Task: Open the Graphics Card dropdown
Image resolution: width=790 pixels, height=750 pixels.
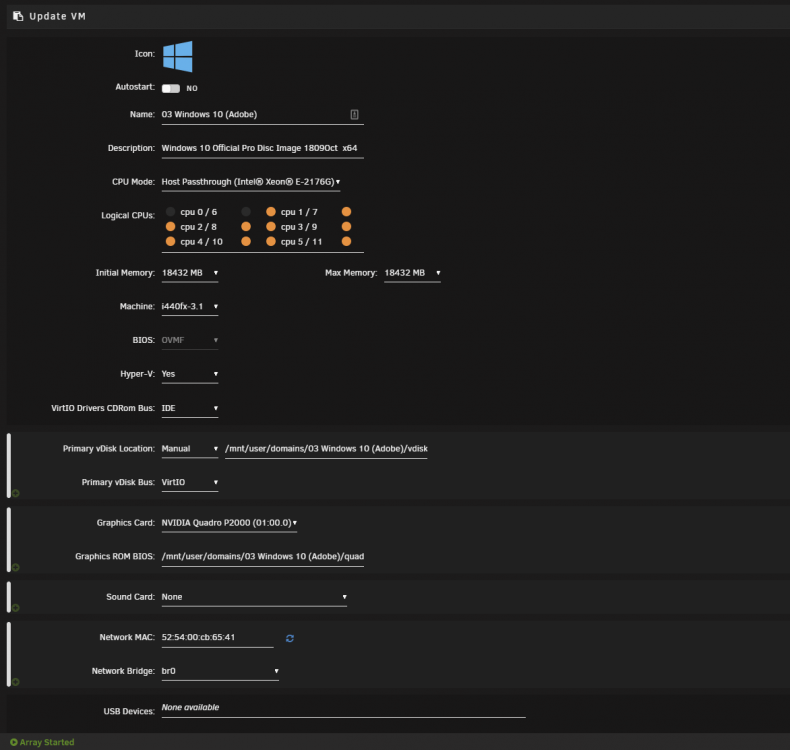Action: click(x=229, y=523)
